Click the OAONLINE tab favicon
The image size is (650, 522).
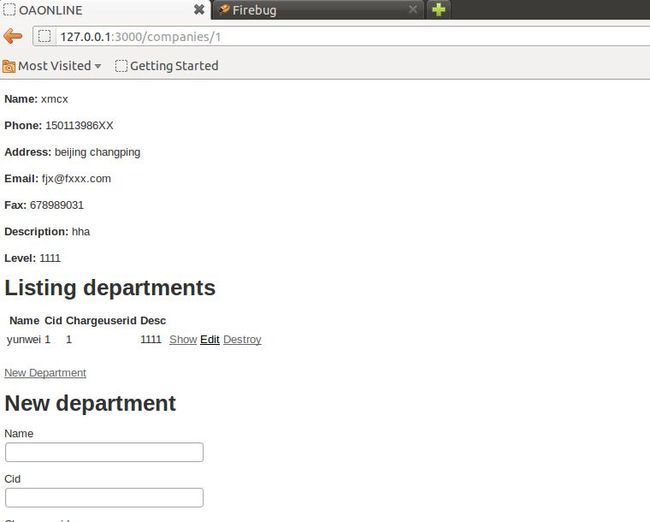click(9, 10)
